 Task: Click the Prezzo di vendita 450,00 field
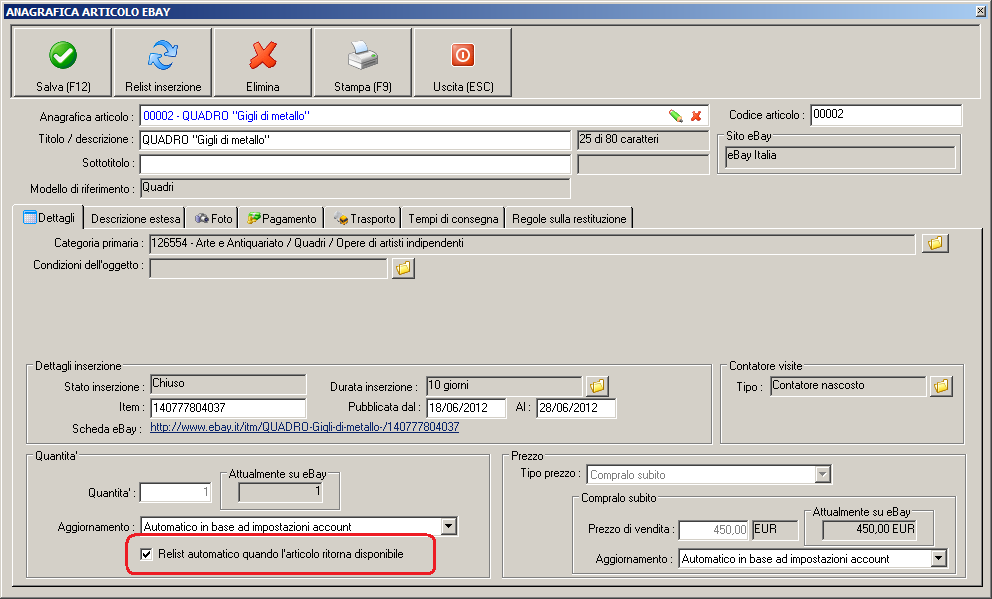(713, 529)
